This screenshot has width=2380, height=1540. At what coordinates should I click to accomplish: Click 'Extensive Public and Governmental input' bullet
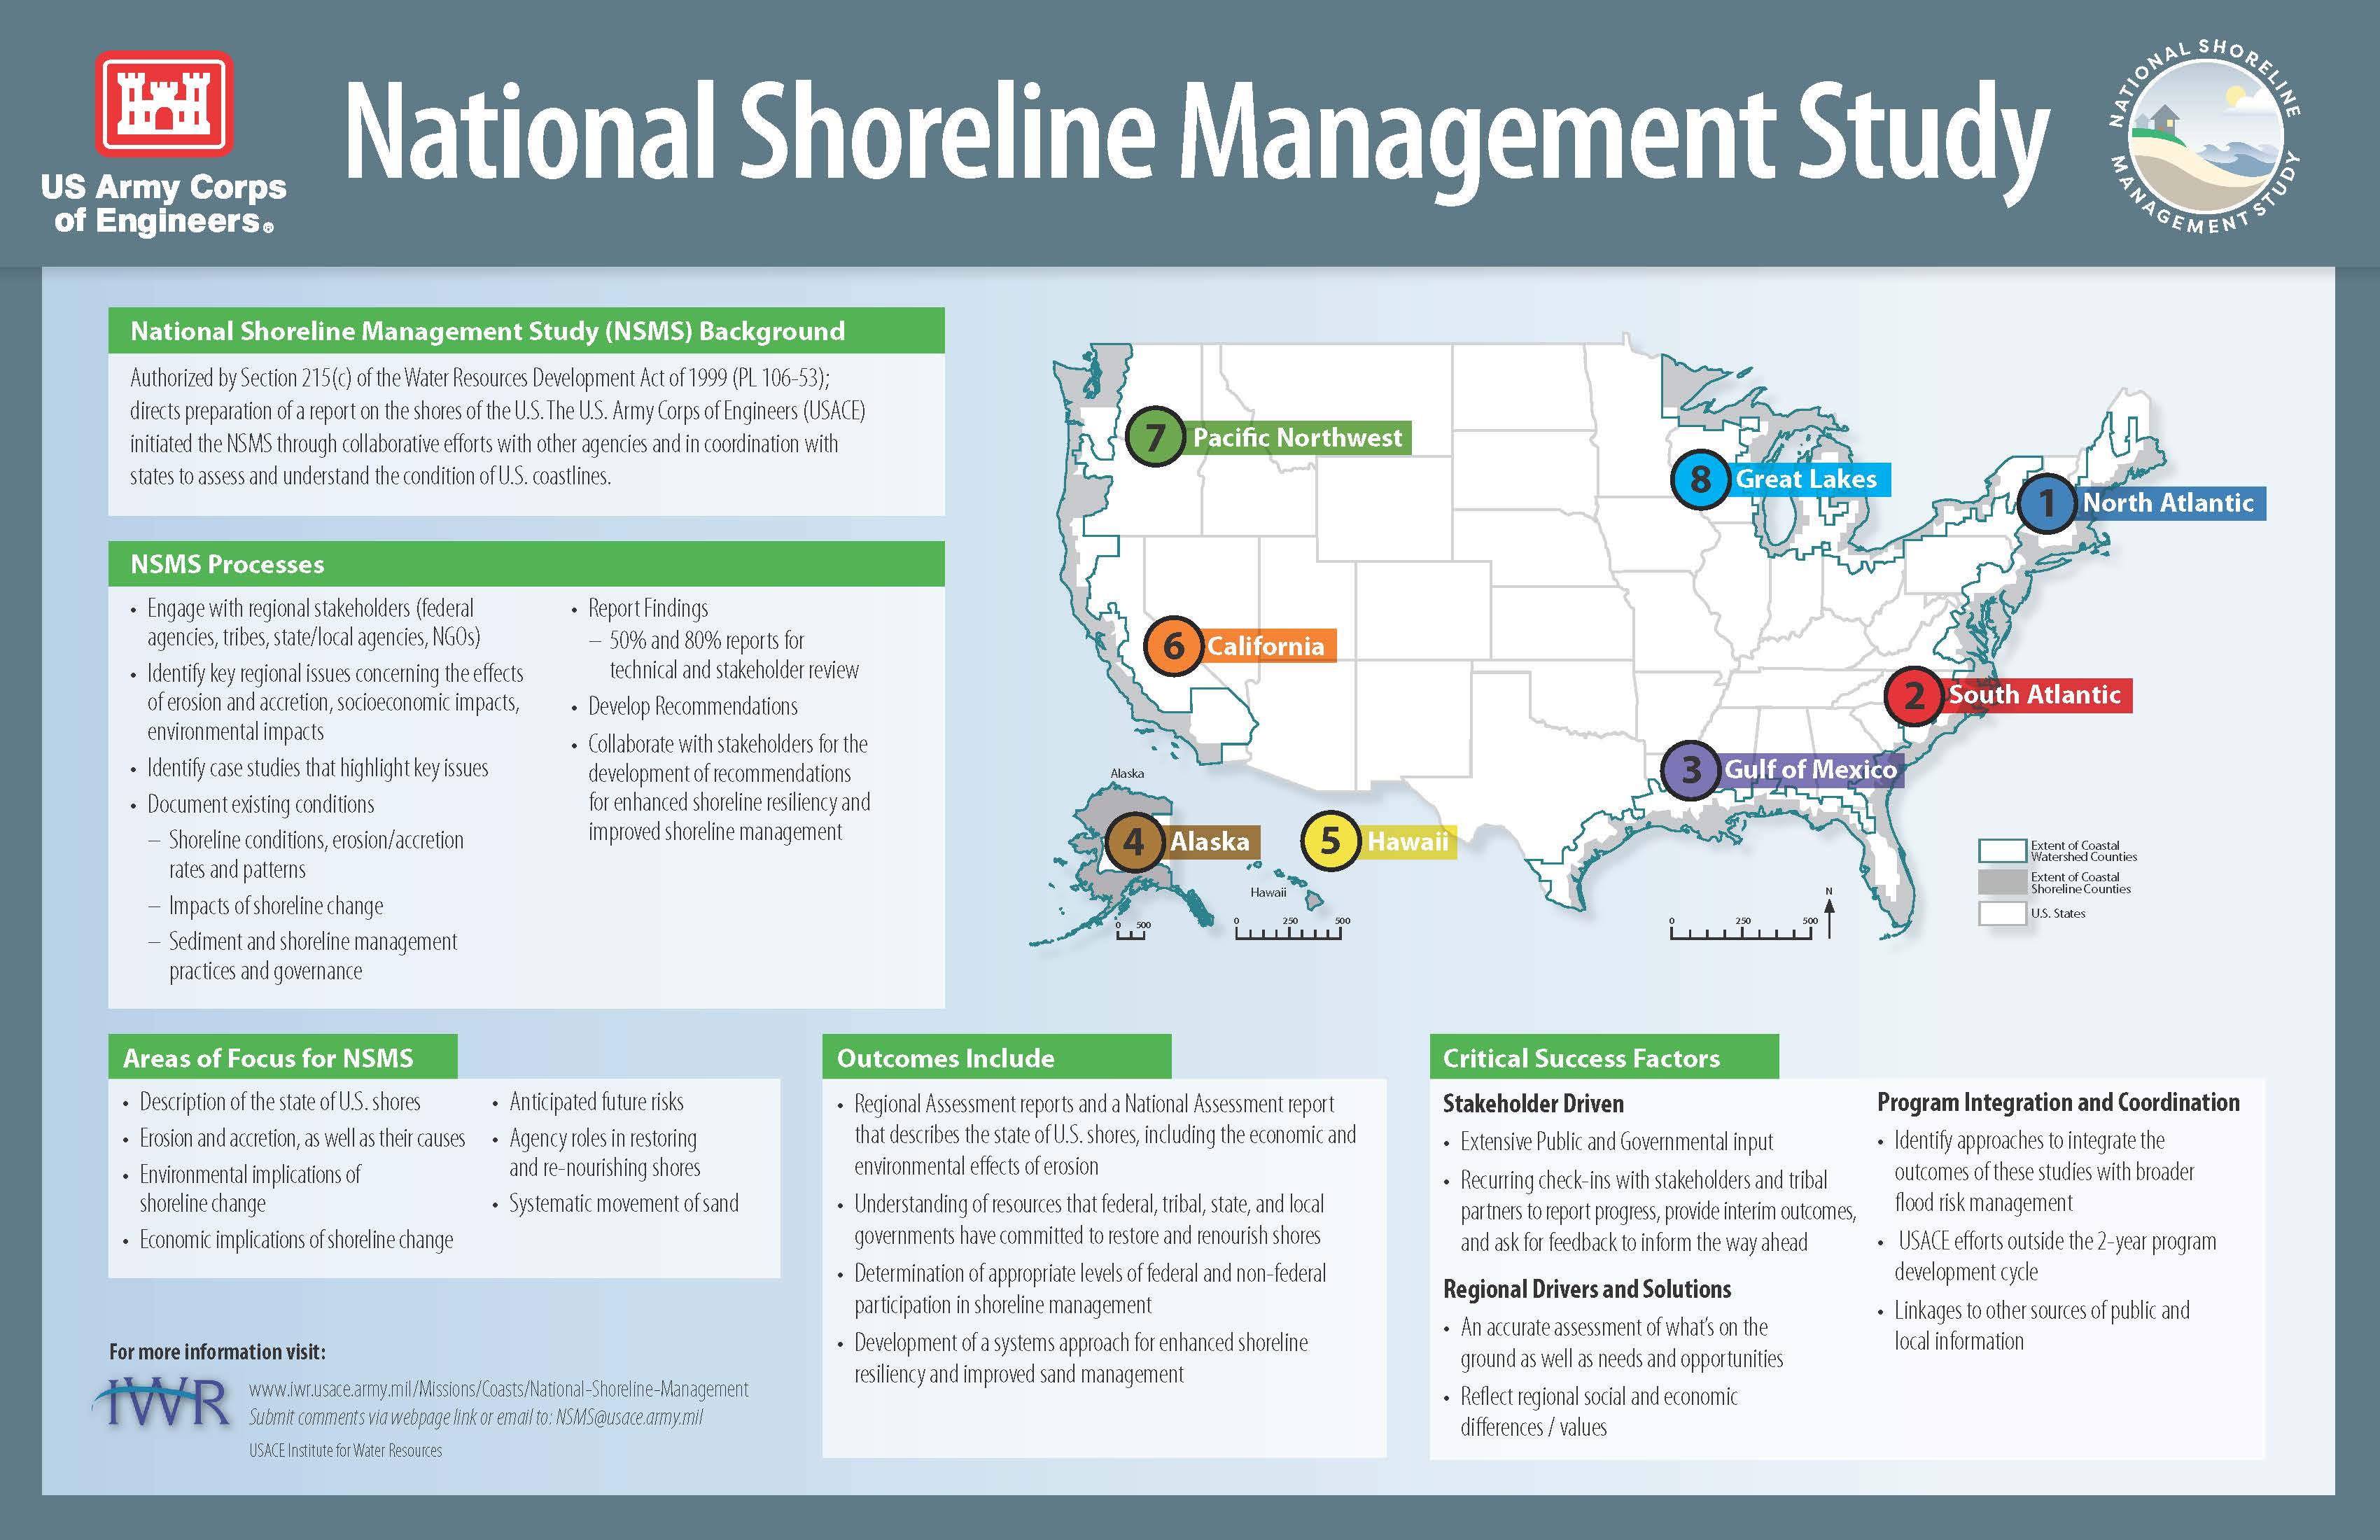coord(1616,1142)
